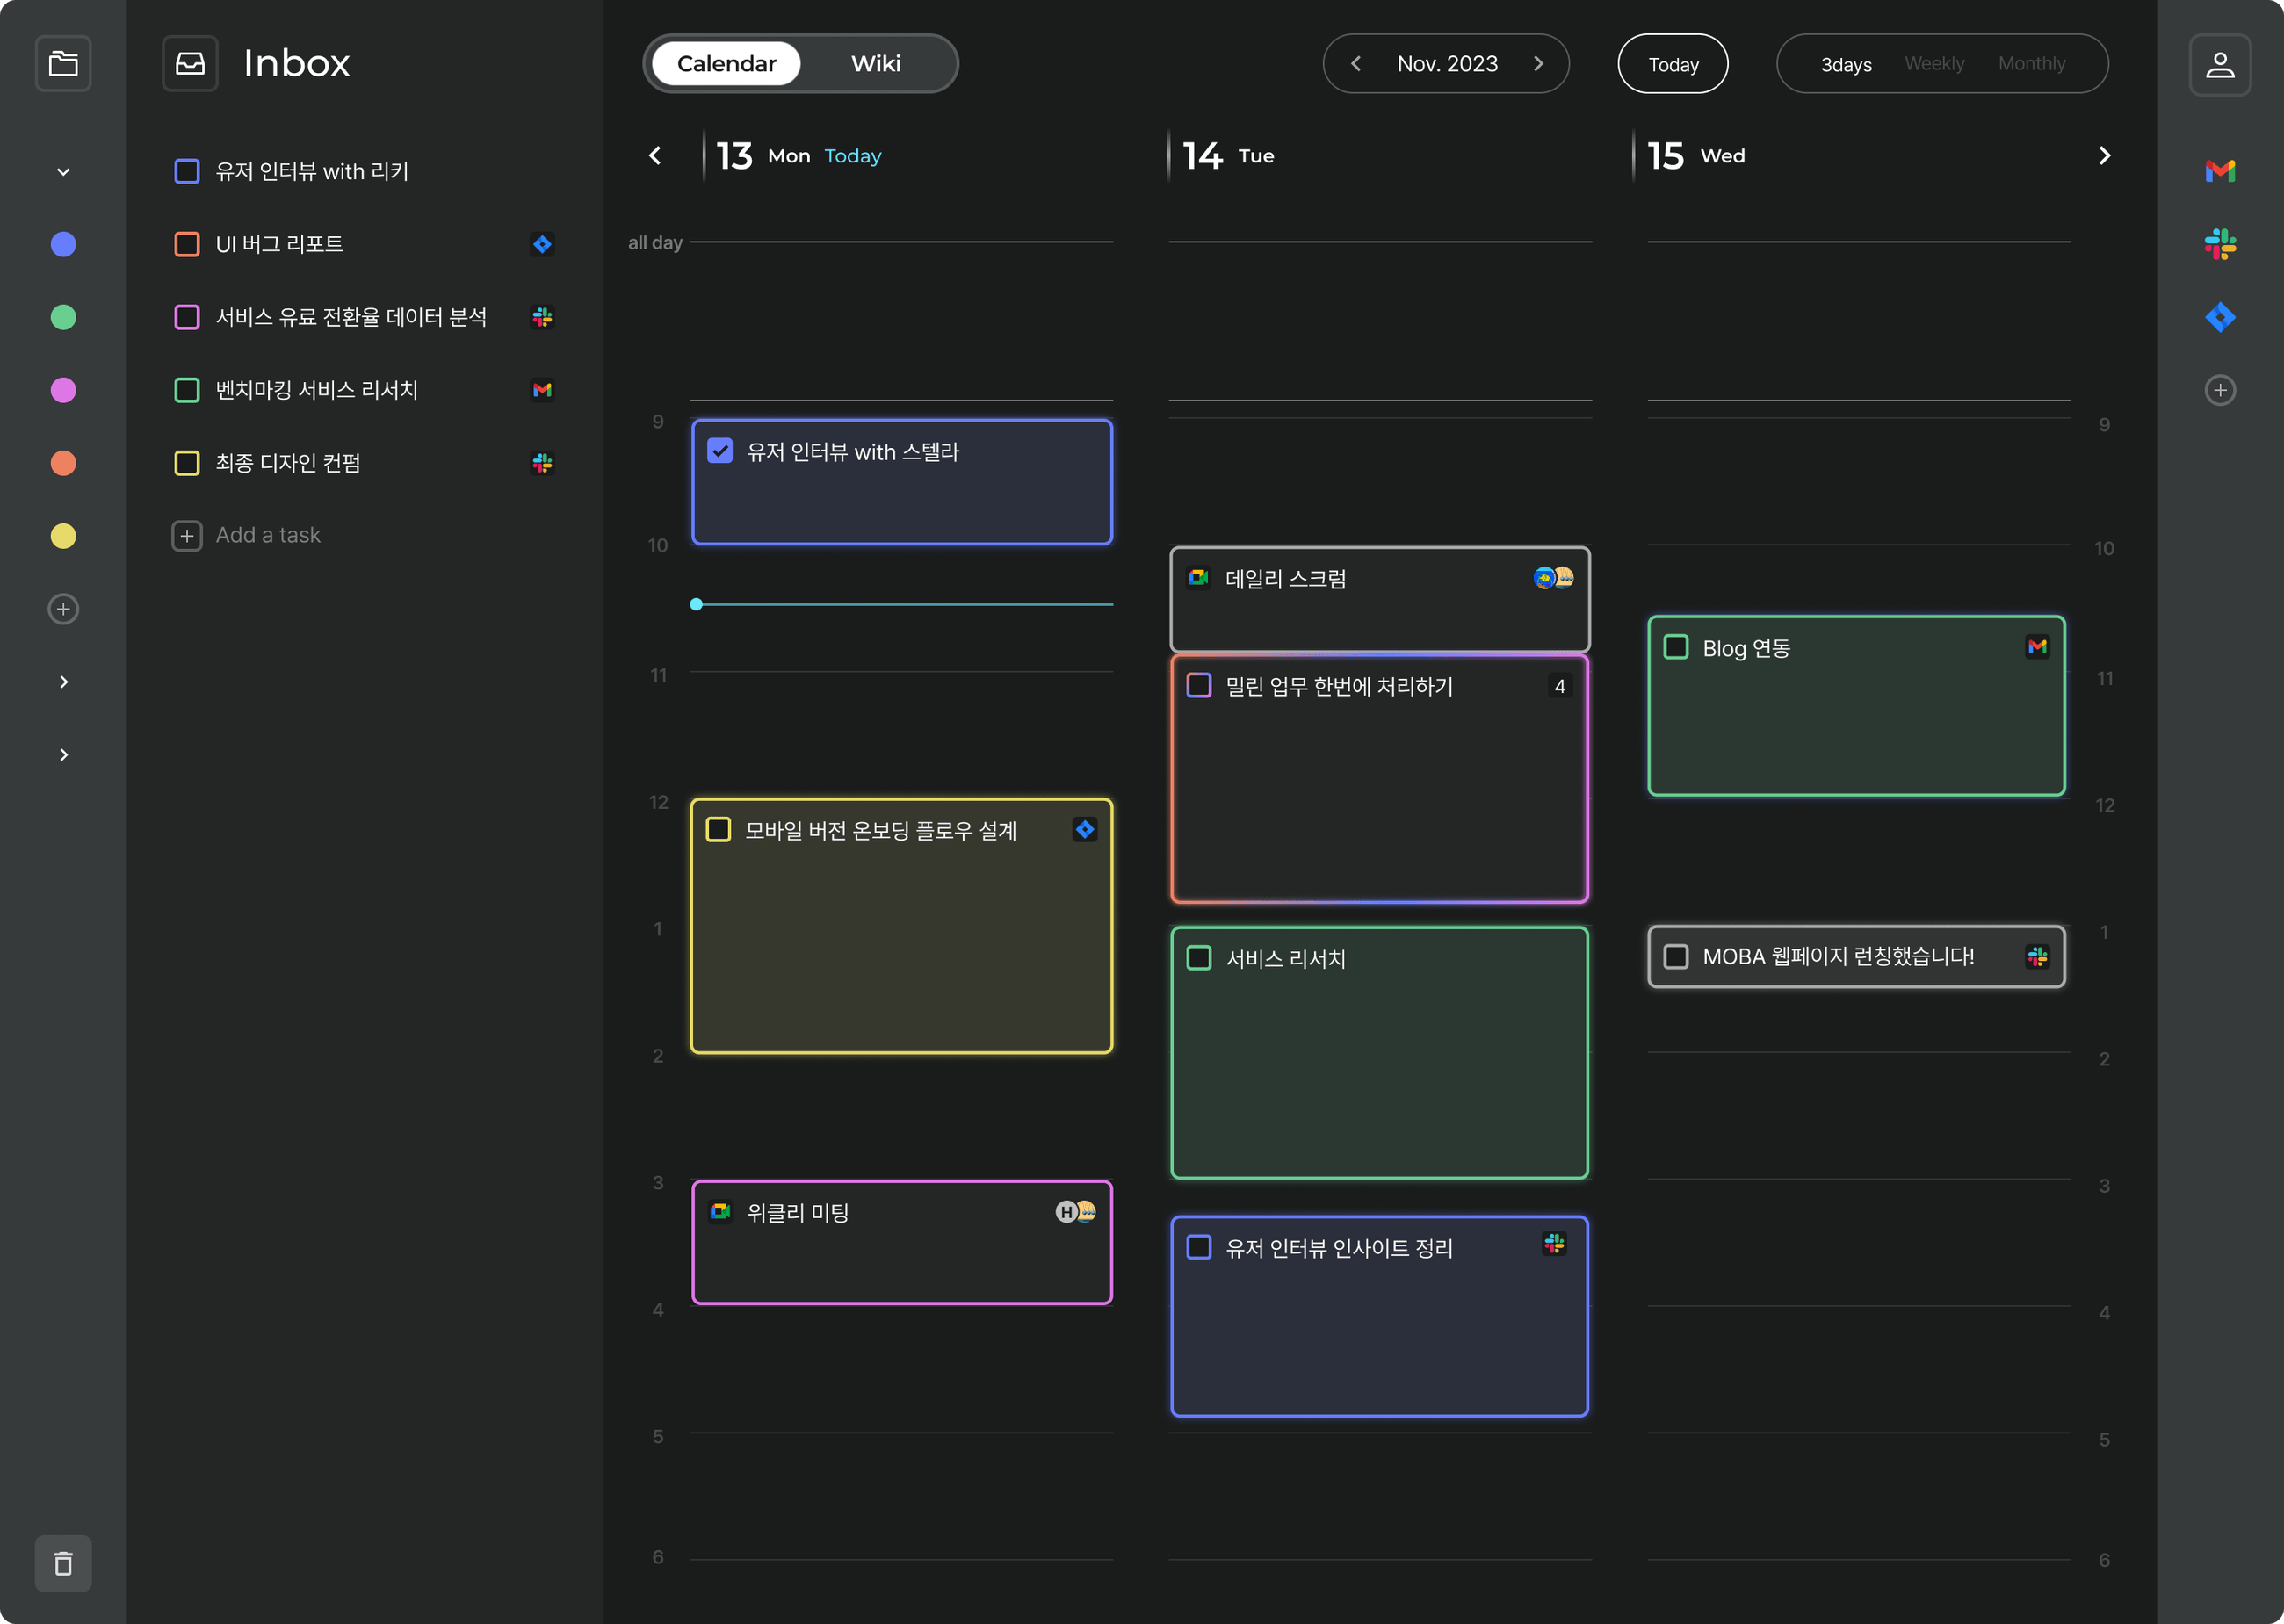Check the Blog 연동 event checkbox
Screen dimensions: 2284x1624
tap(1675, 647)
